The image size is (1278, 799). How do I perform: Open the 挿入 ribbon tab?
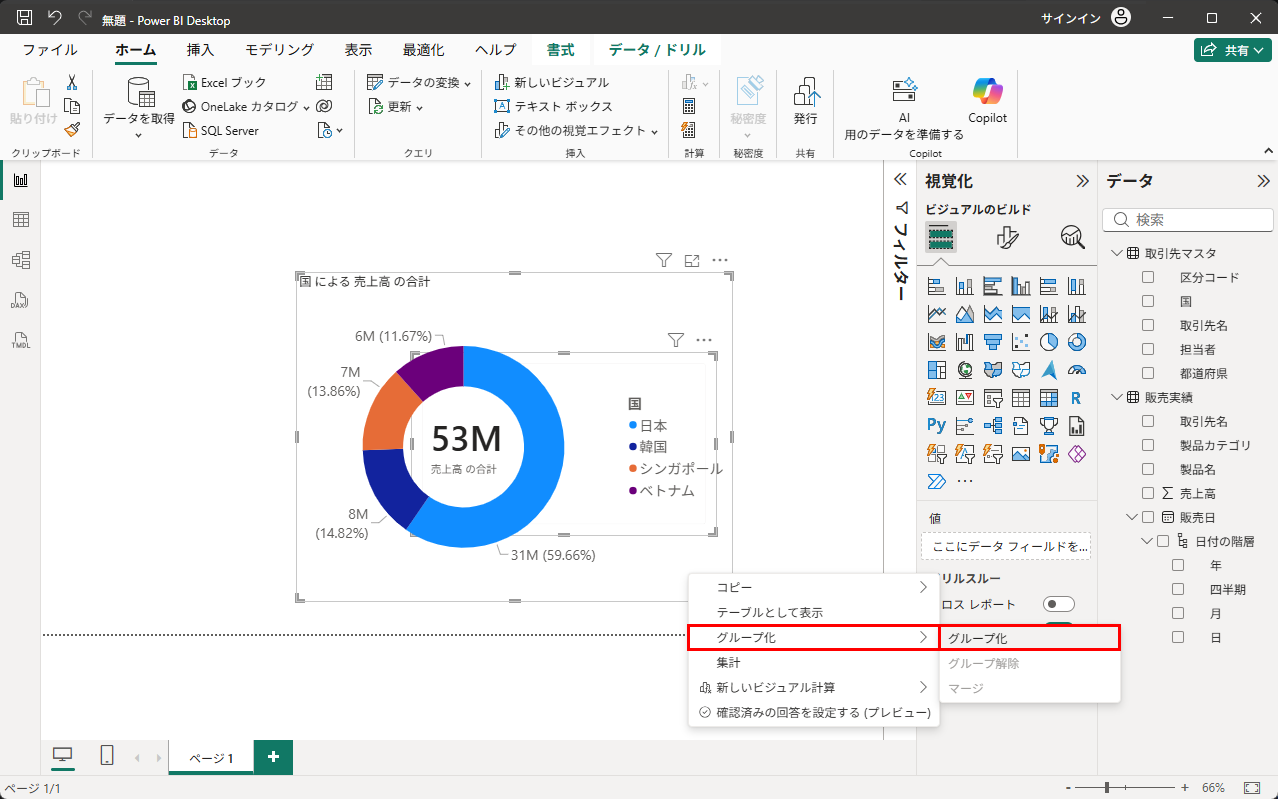pos(200,50)
